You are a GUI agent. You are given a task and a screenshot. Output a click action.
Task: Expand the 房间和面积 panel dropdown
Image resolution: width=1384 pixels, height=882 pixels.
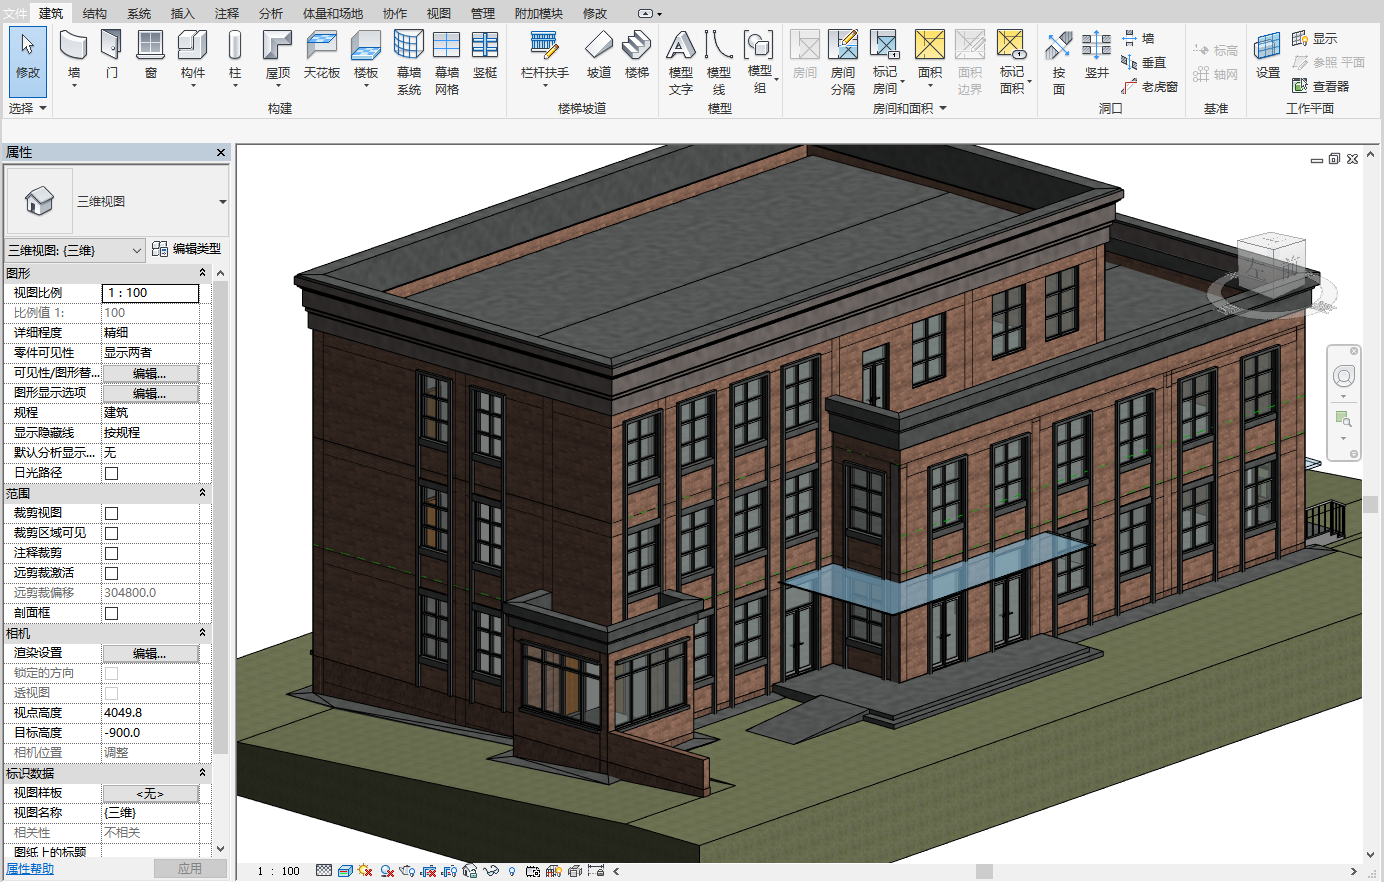pyautogui.click(x=910, y=108)
